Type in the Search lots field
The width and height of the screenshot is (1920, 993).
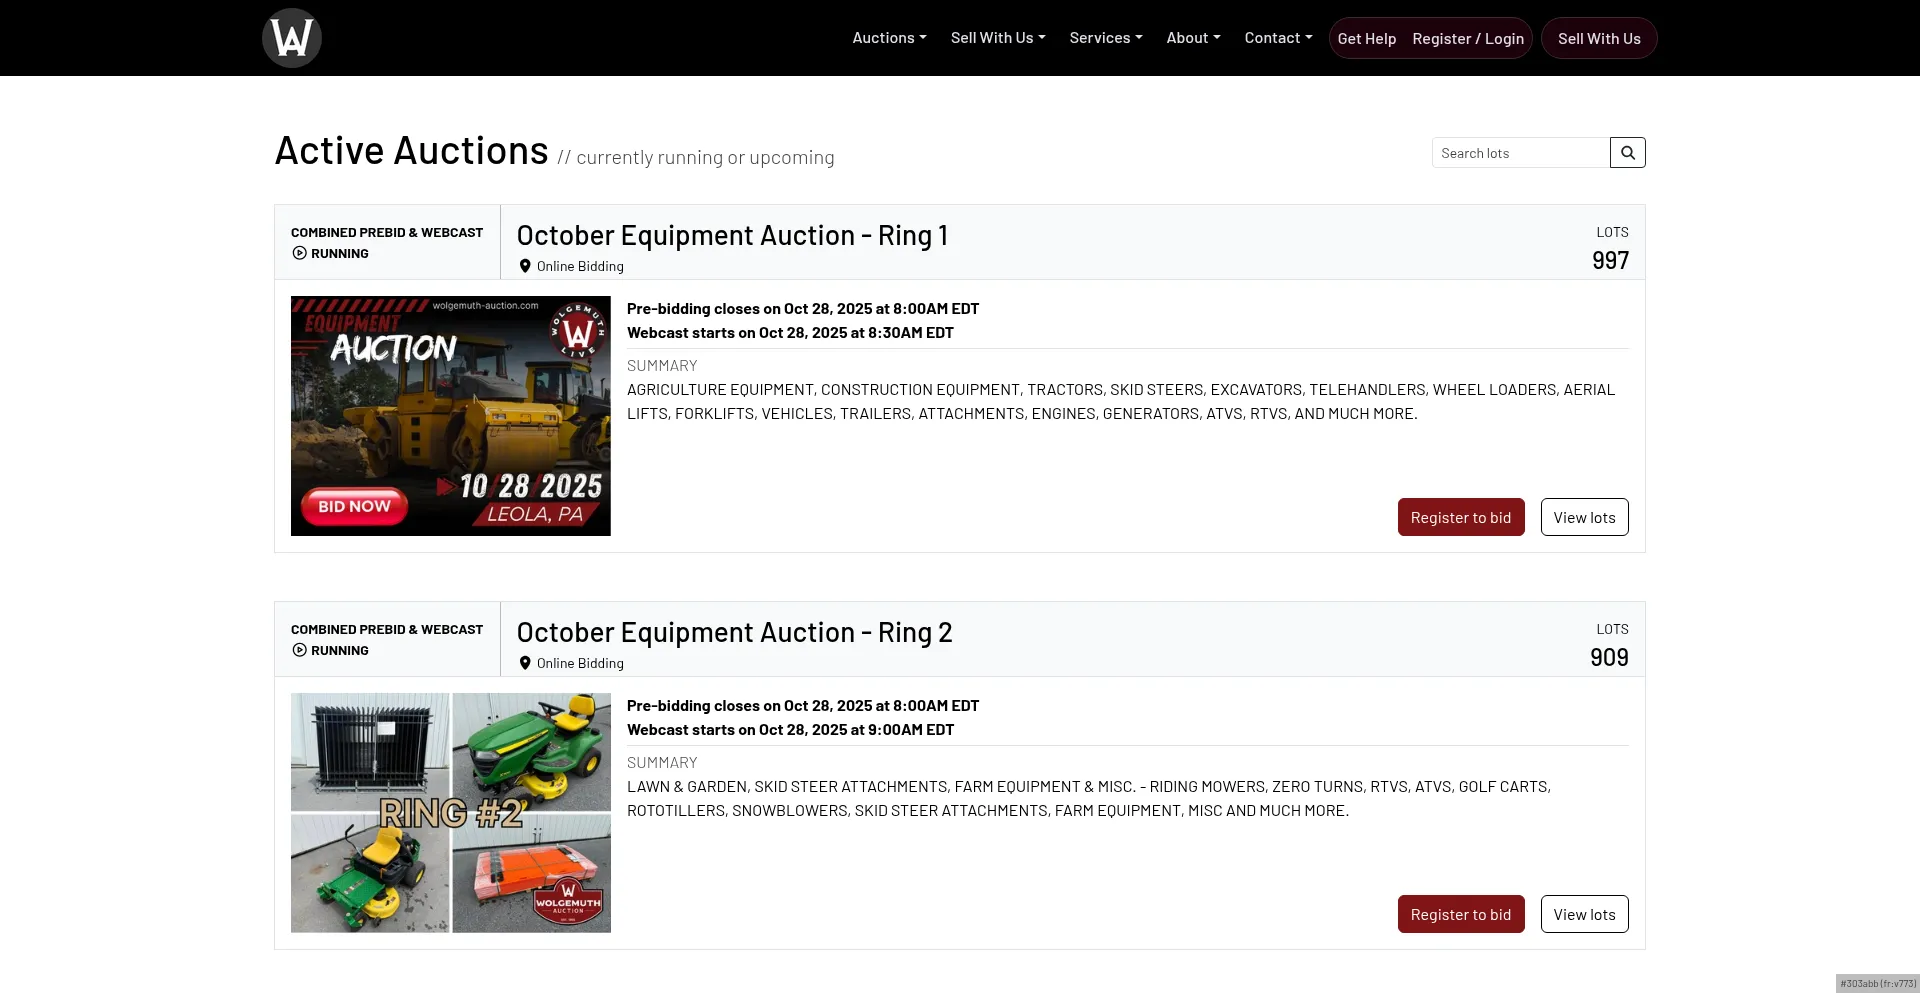point(1520,153)
